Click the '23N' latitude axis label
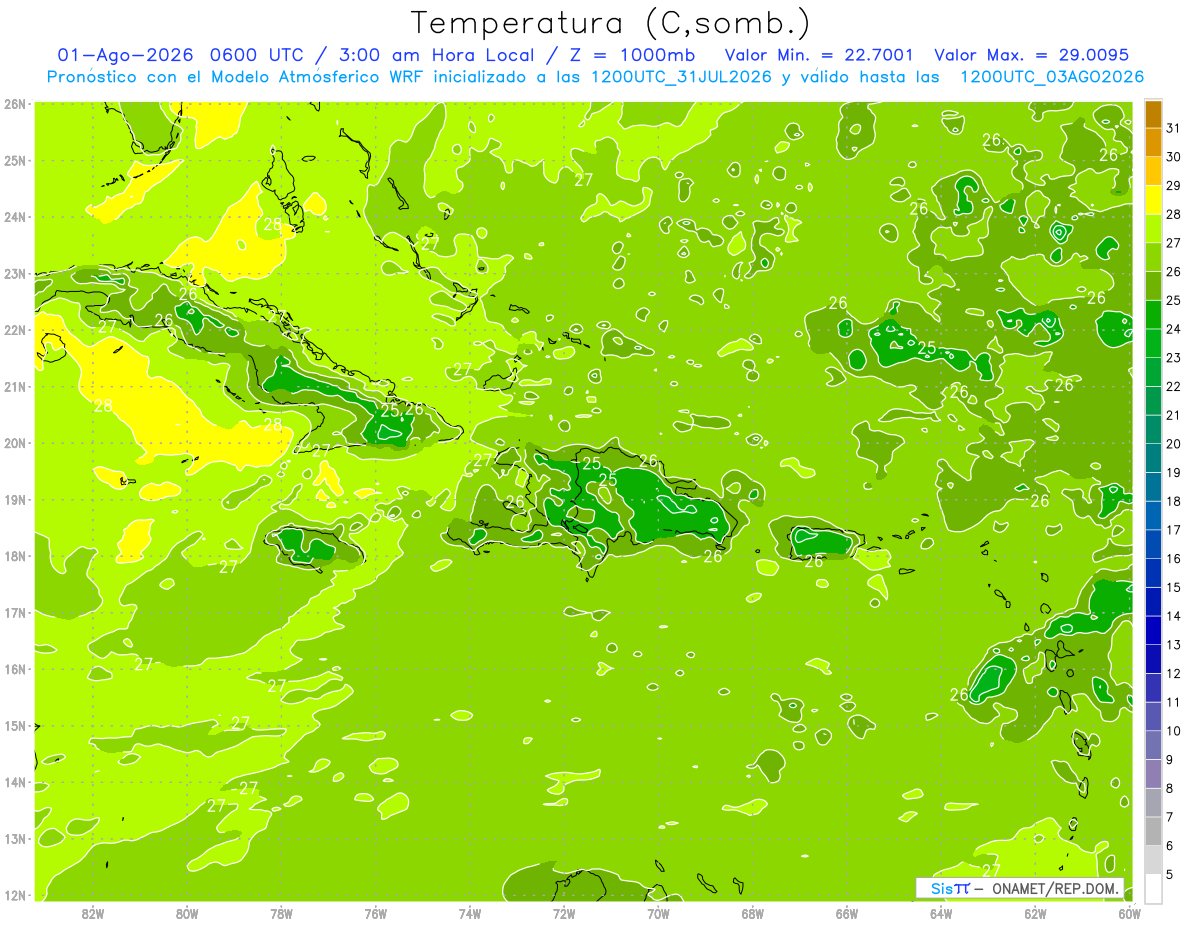 14,273
